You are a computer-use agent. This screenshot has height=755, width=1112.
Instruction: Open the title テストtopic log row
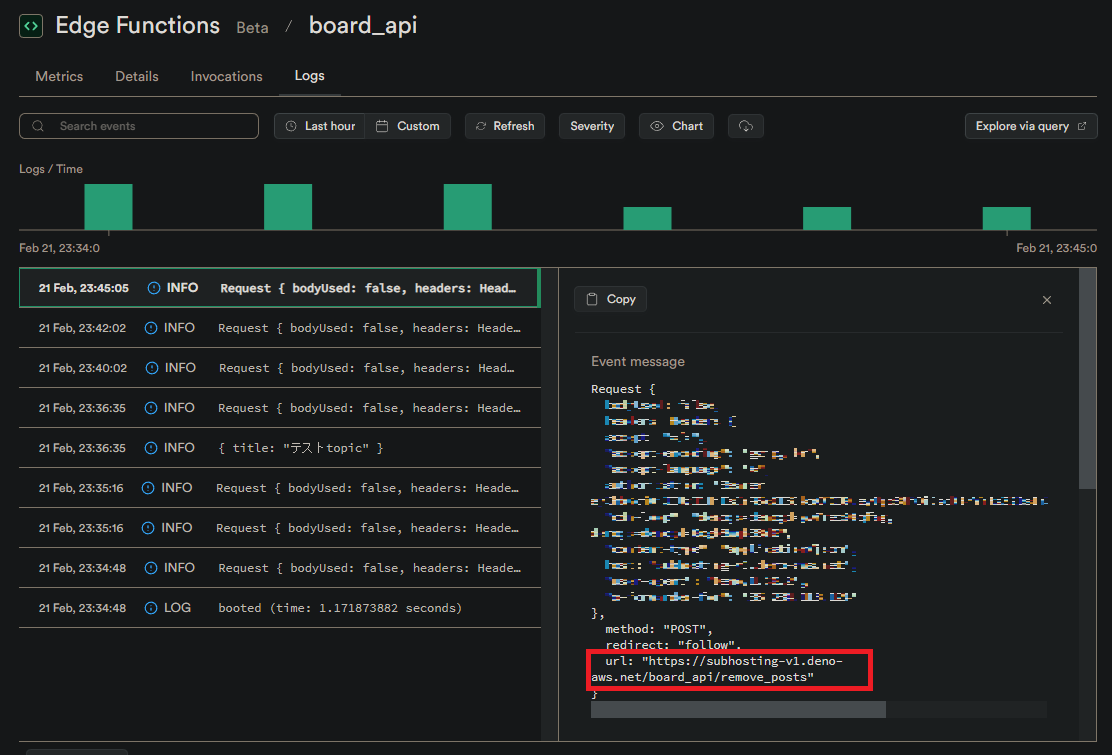point(279,448)
